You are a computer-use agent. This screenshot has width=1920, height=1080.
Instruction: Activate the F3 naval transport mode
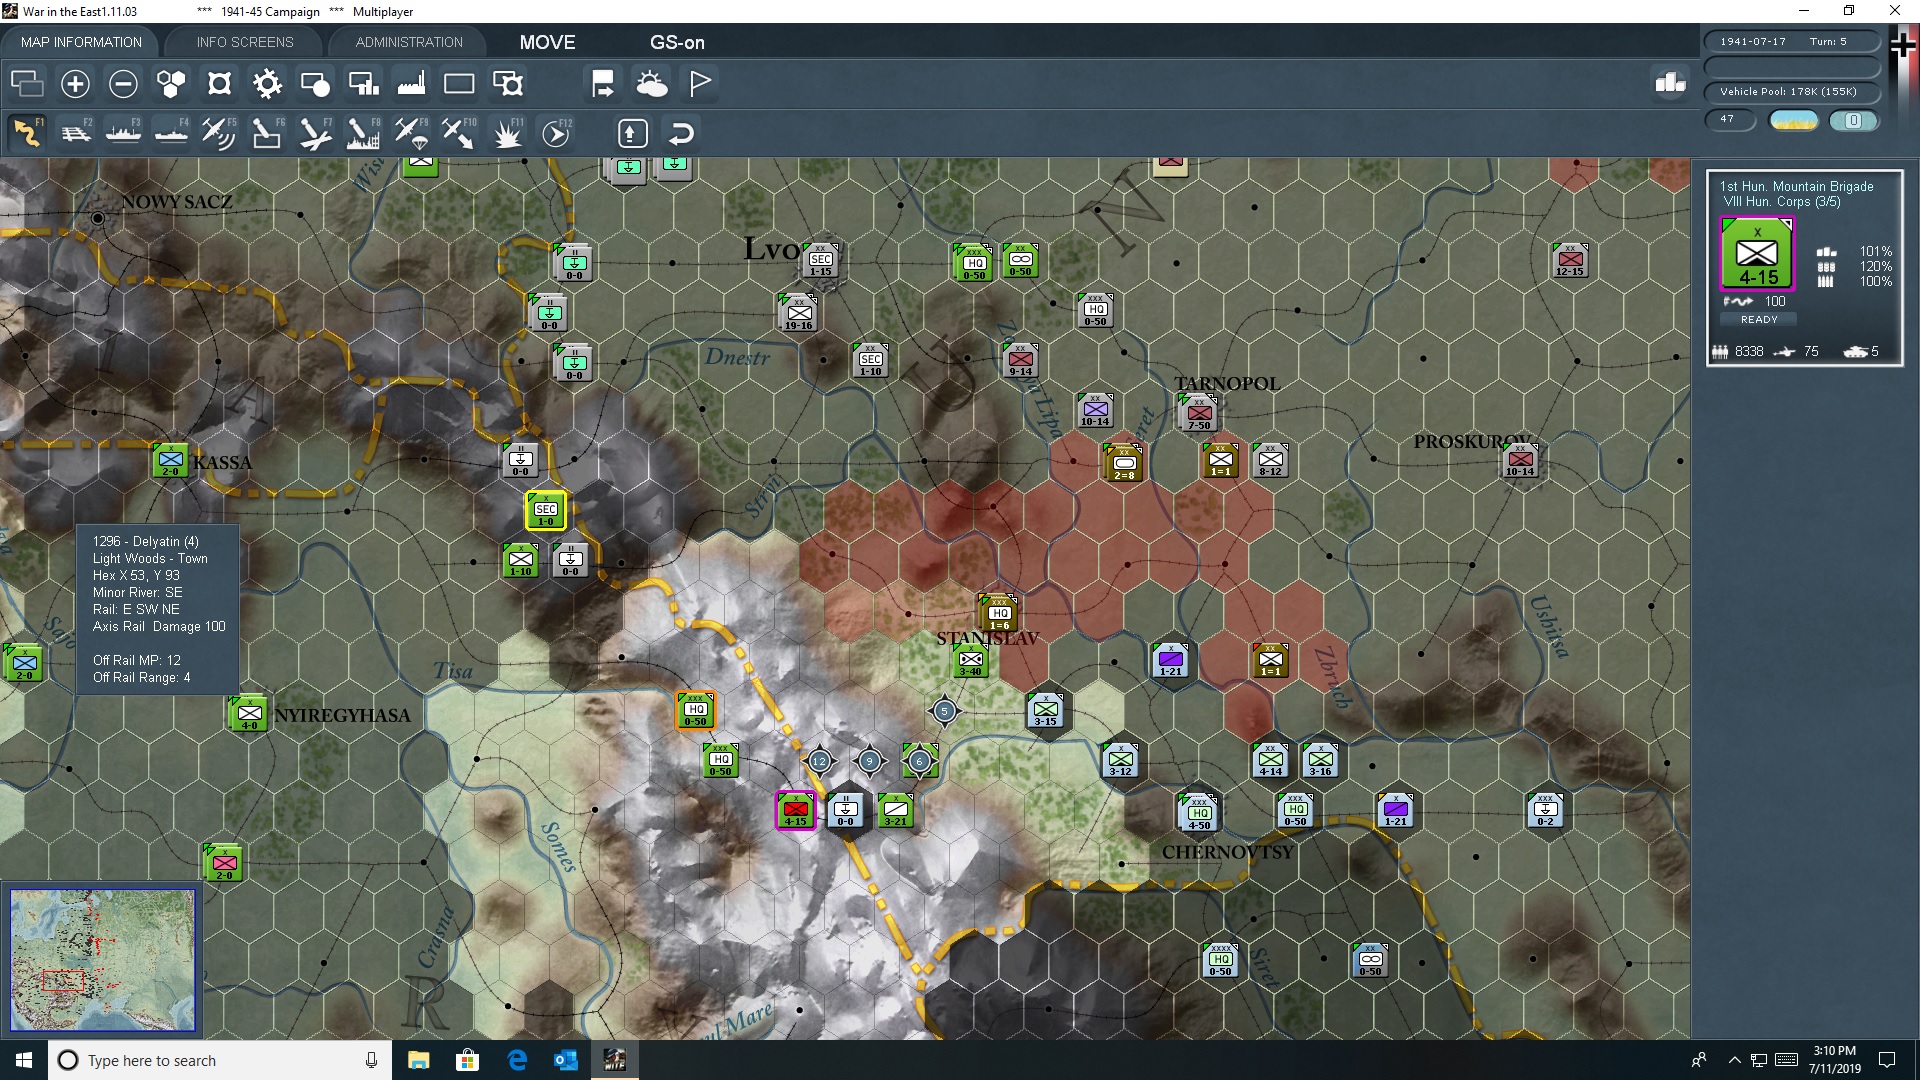coord(124,133)
